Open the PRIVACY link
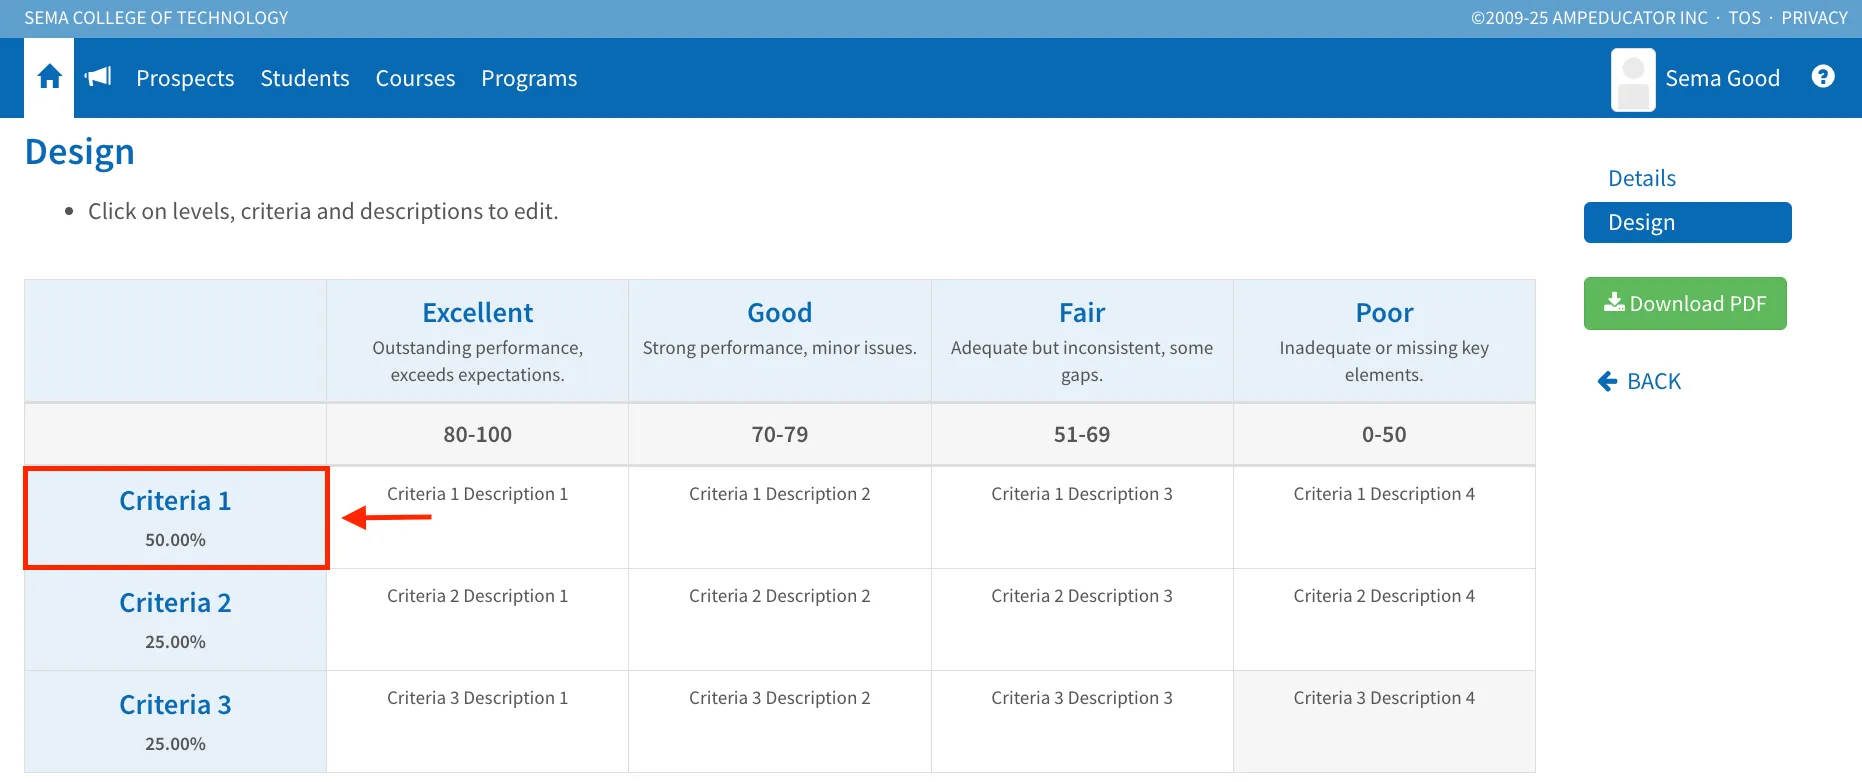 [x=1814, y=18]
